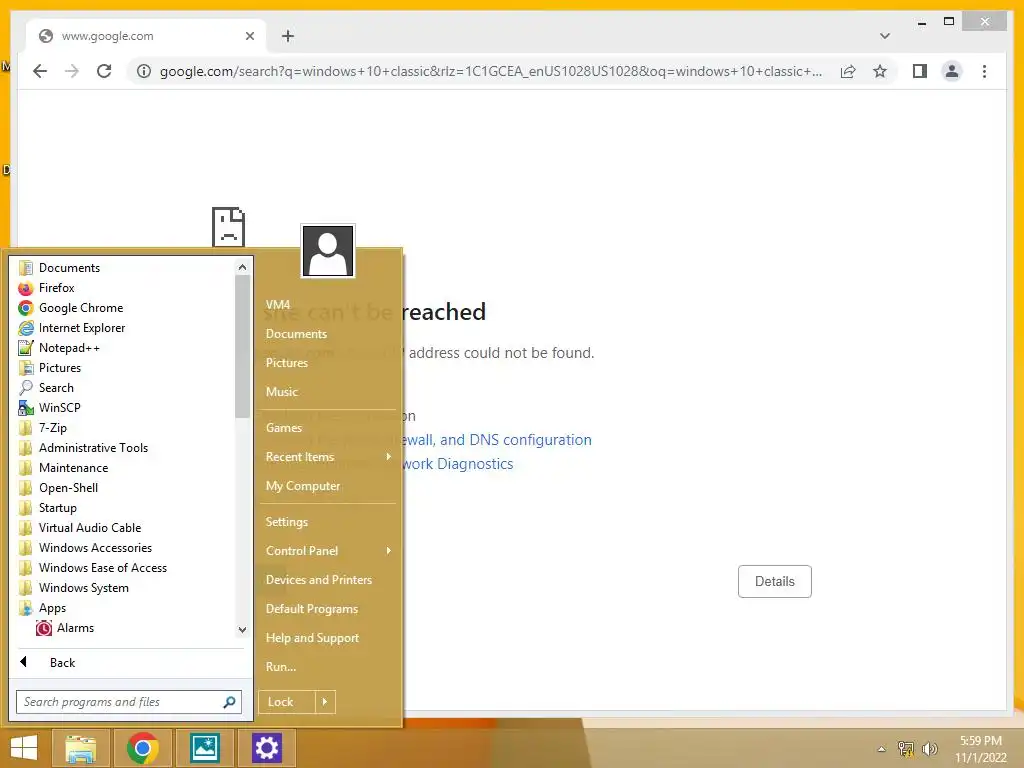Open Chrome profile avatar
The height and width of the screenshot is (768, 1024).
click(x=952, y=71)
